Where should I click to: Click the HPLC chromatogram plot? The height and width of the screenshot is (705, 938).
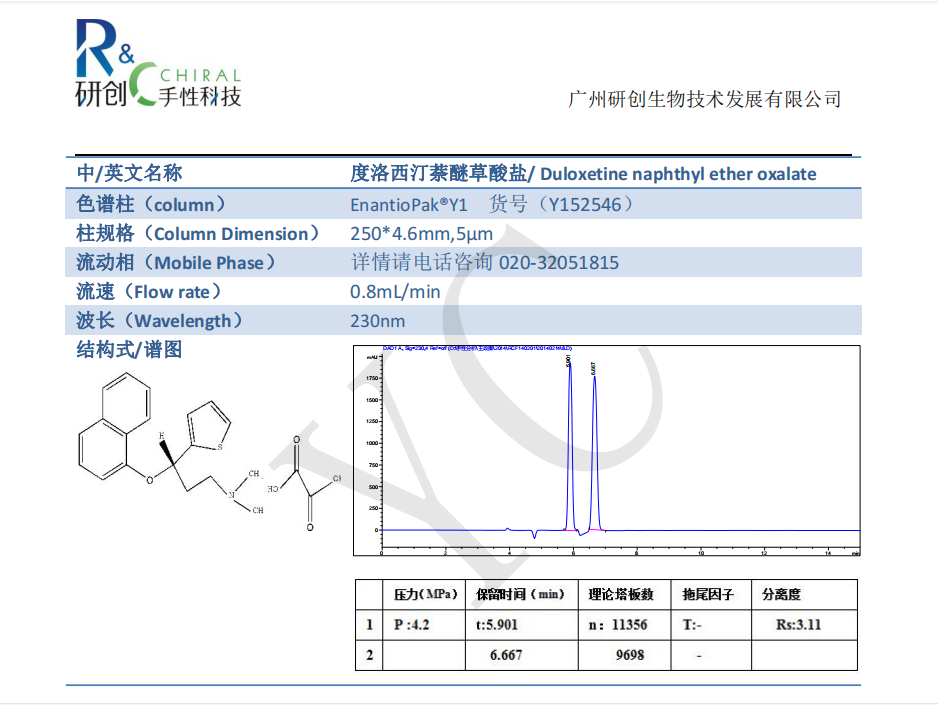[x=607, y=450]
